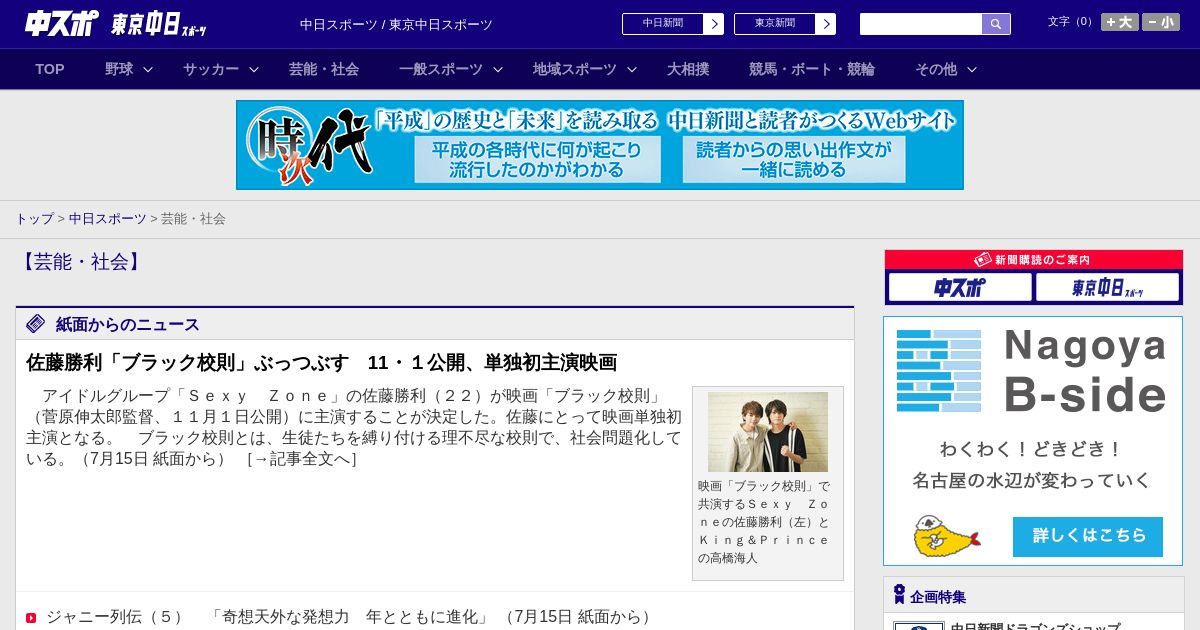Click →記事全文へ link
The height and width of the screenshot is (630, 1200).
click(x=301, y=459)
